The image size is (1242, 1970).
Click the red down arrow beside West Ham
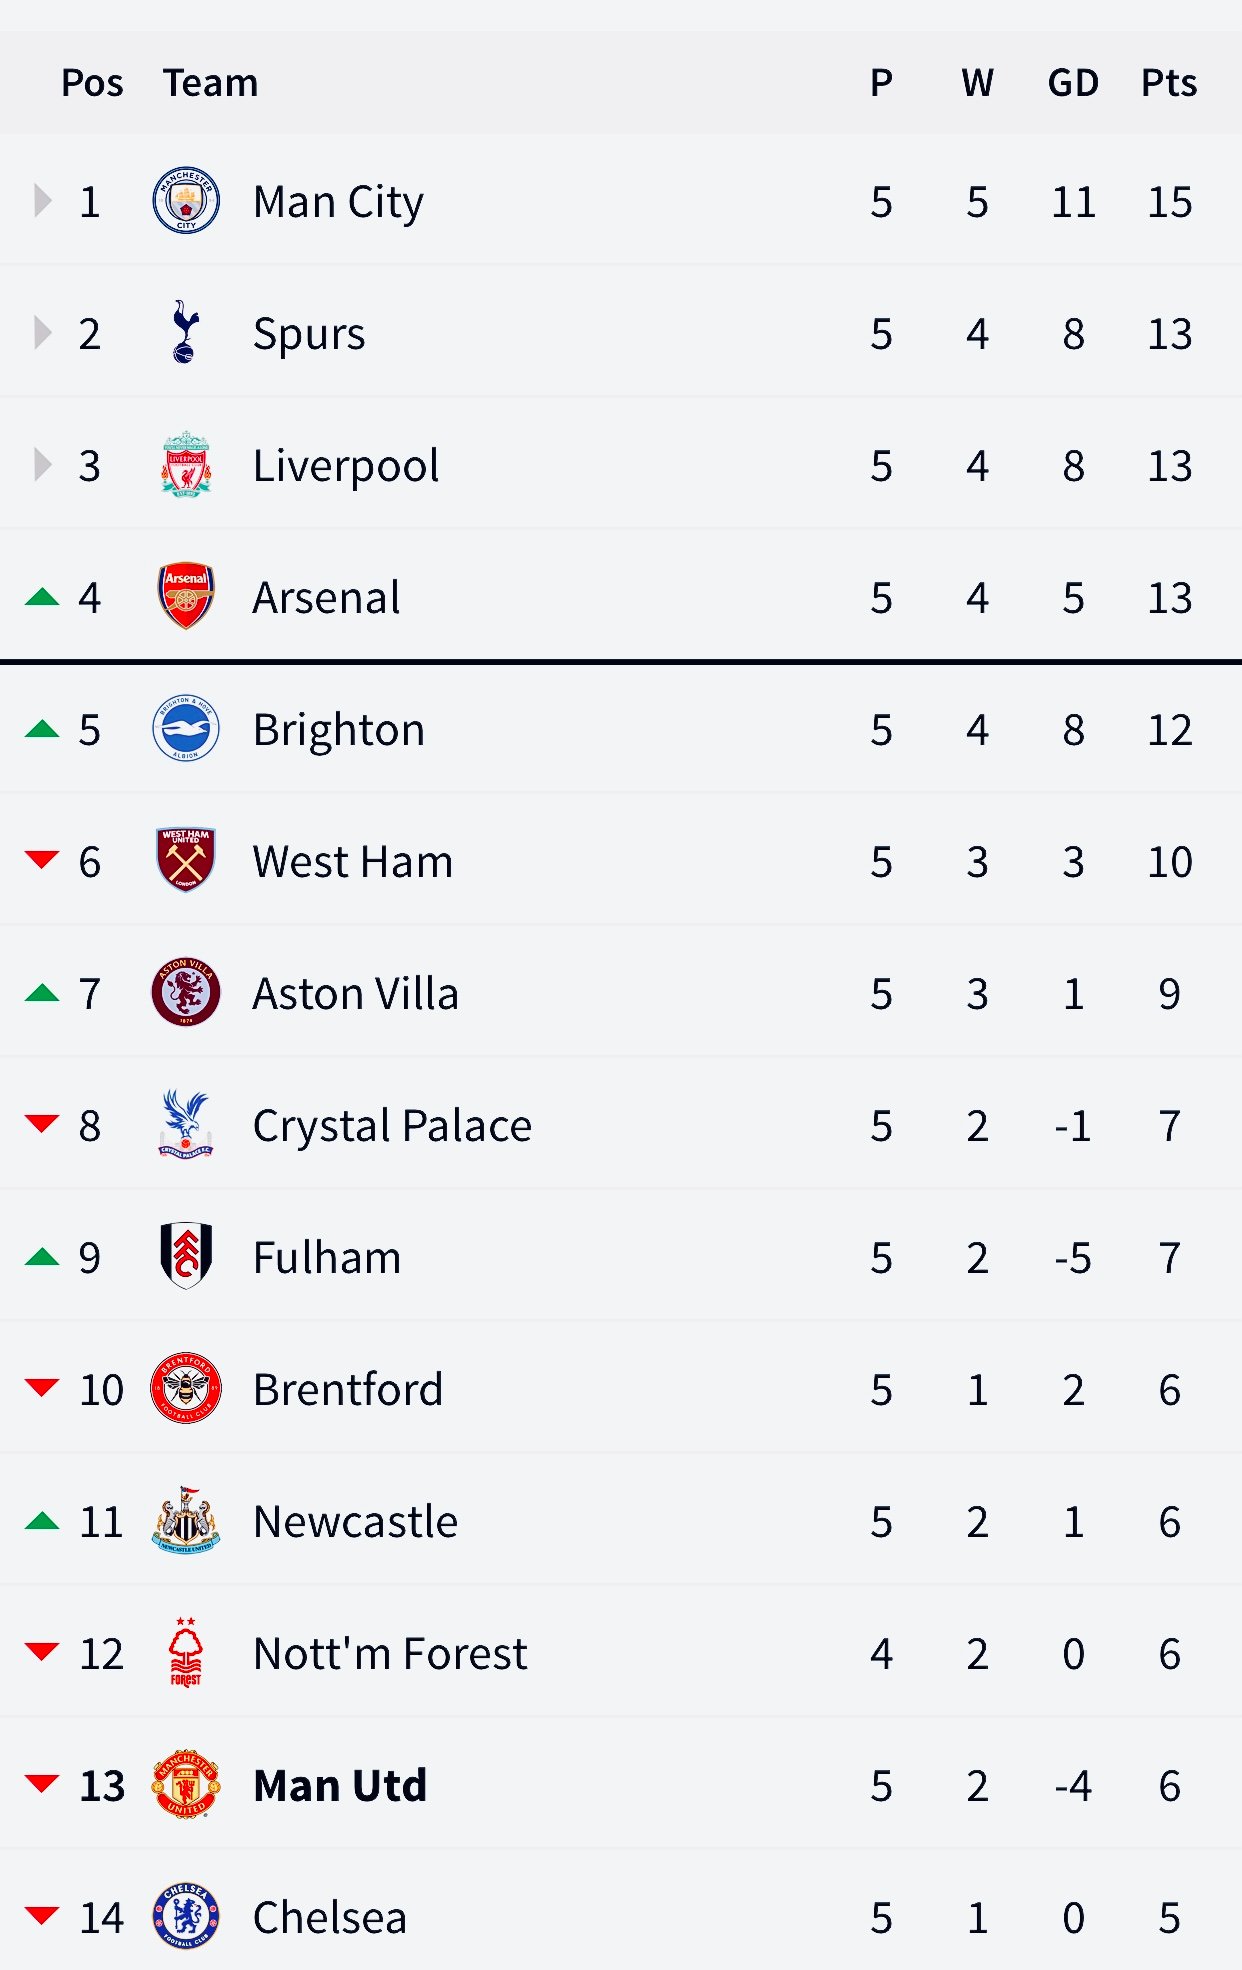(42, 861)
